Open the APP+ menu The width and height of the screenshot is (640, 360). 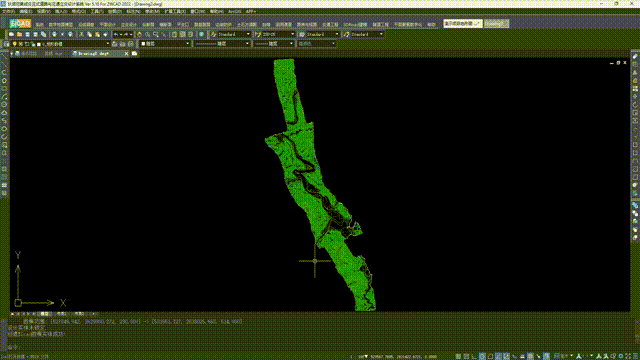(x=251, y=11)
